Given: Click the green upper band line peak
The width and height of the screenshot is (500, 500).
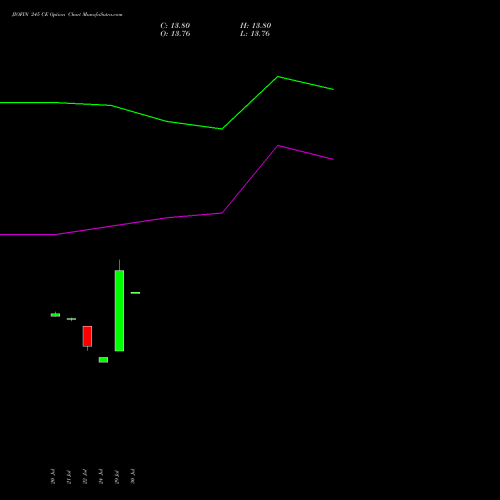Looking at the screenshot, I should [278, 77].
